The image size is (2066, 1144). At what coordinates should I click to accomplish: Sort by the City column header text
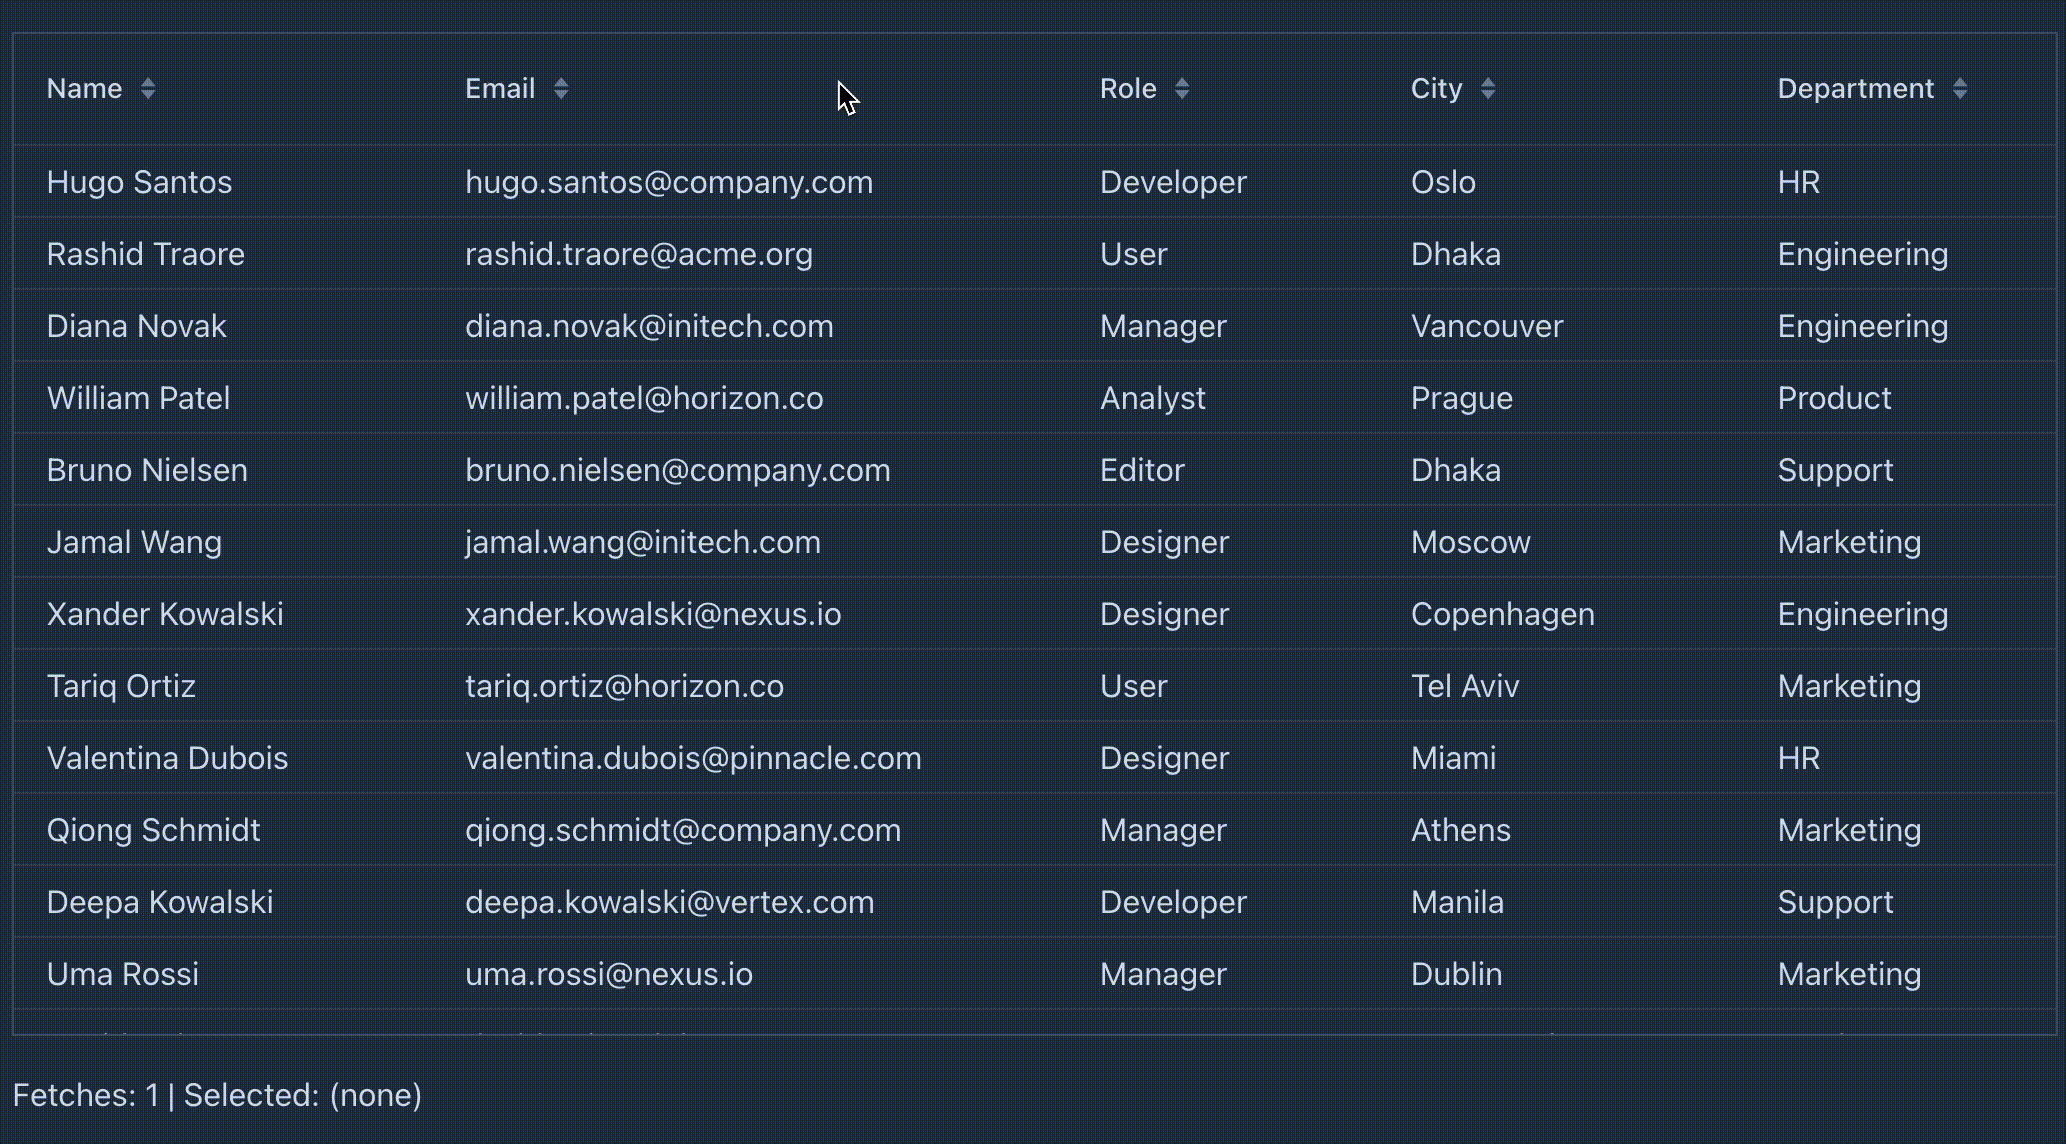click(x=1436, y=89)
